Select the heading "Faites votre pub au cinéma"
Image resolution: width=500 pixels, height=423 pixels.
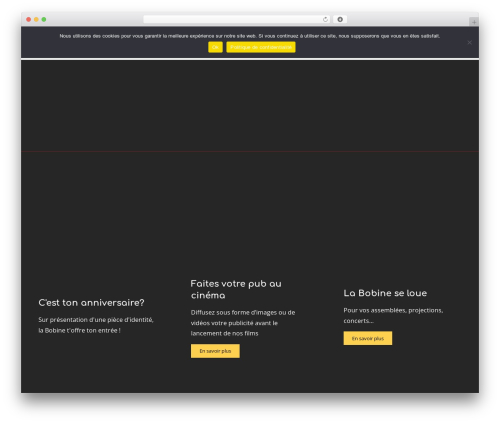[x=236, y=289]
